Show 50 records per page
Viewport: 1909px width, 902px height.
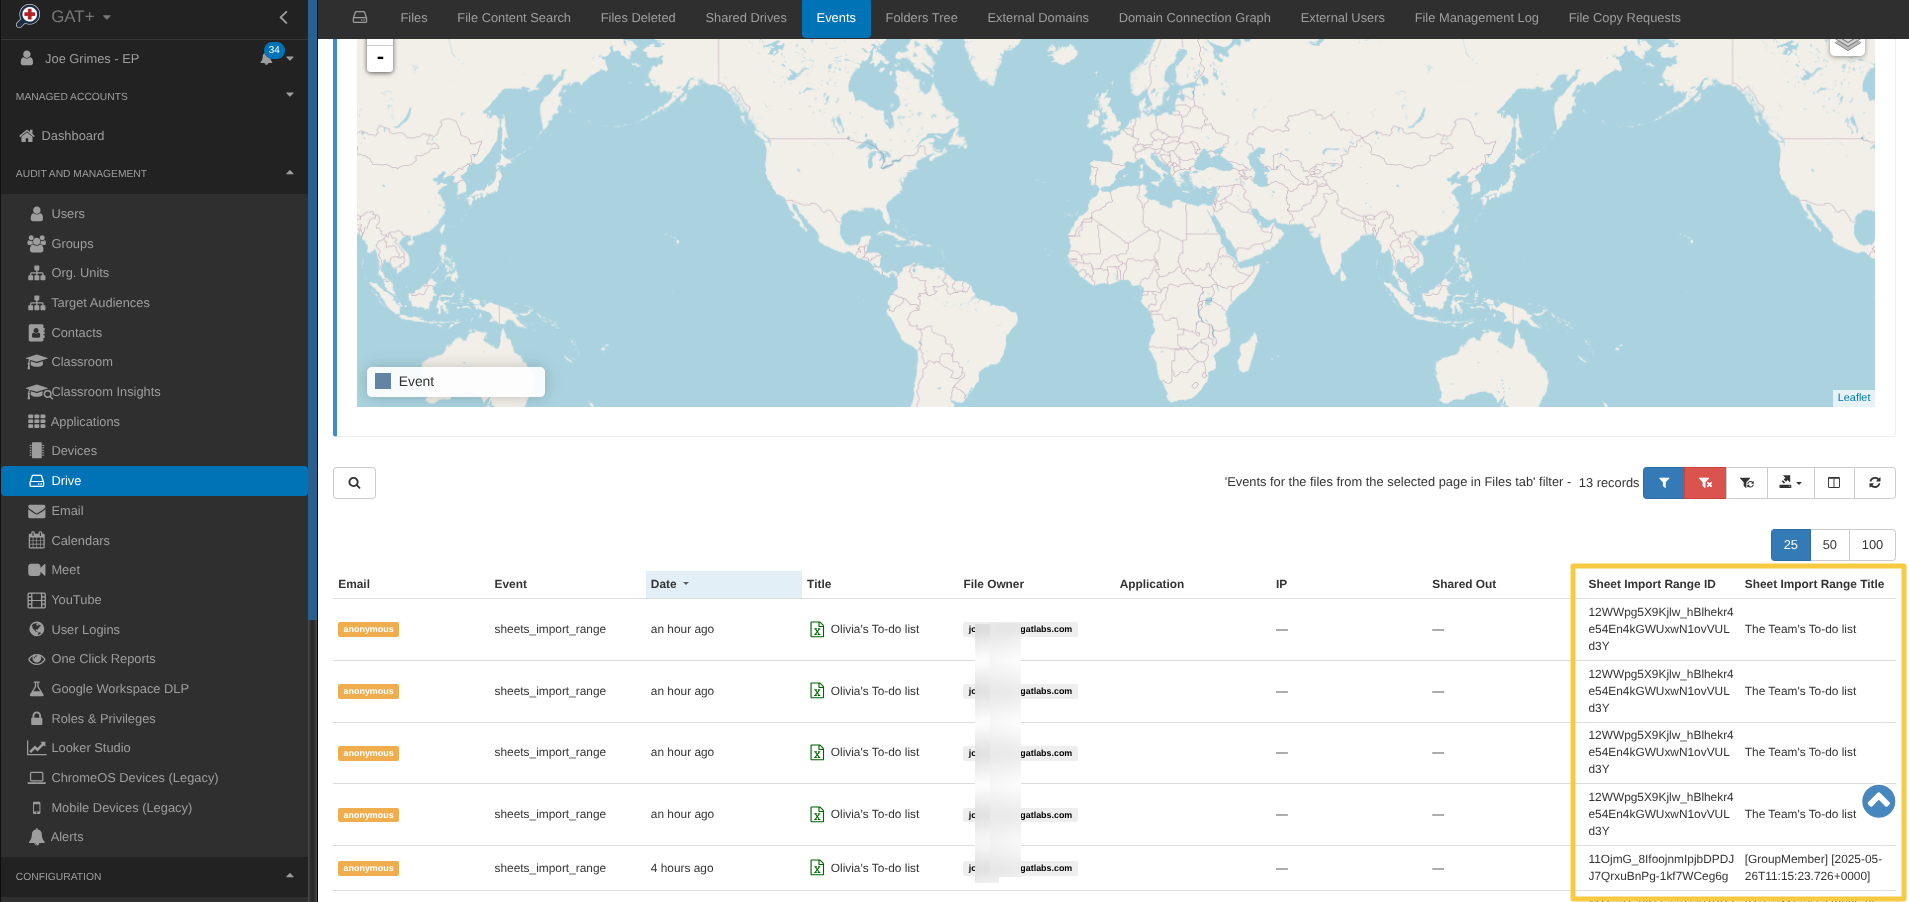click(x=1829, y=545)
